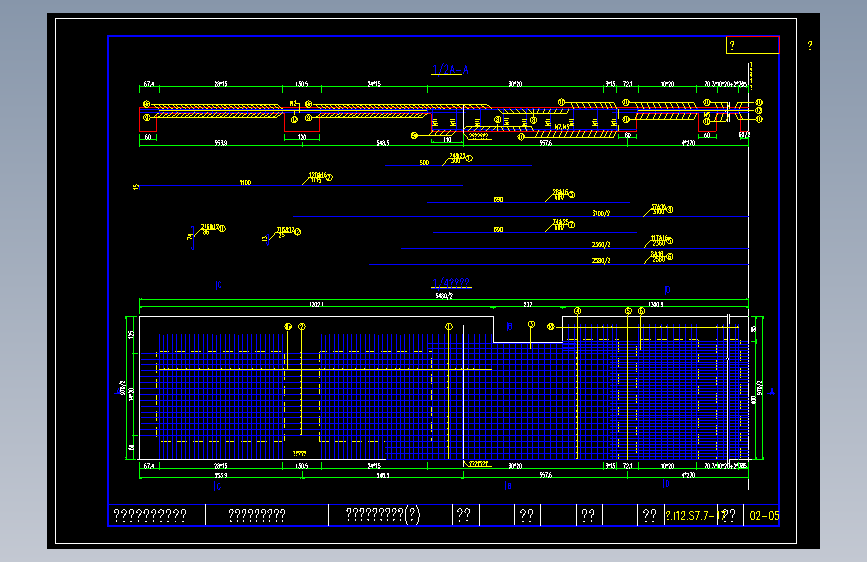Select the 2200/2 rebar length label
This screenshot has height=562, width=867.
pos(601,261)
